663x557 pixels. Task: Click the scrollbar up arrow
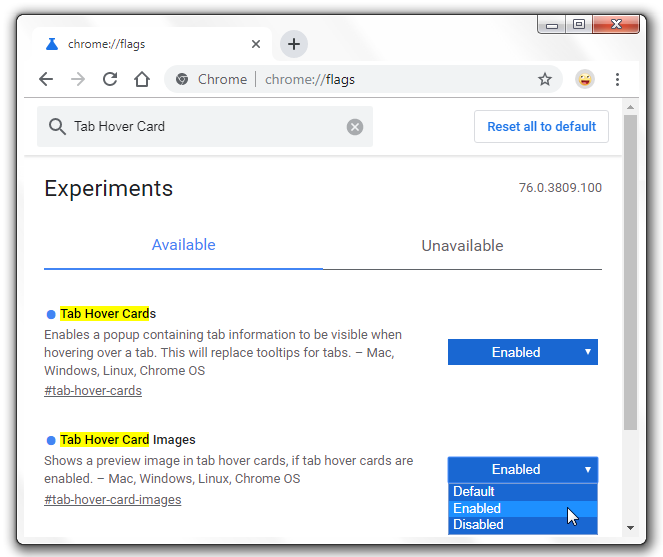[x=630, y=107]
